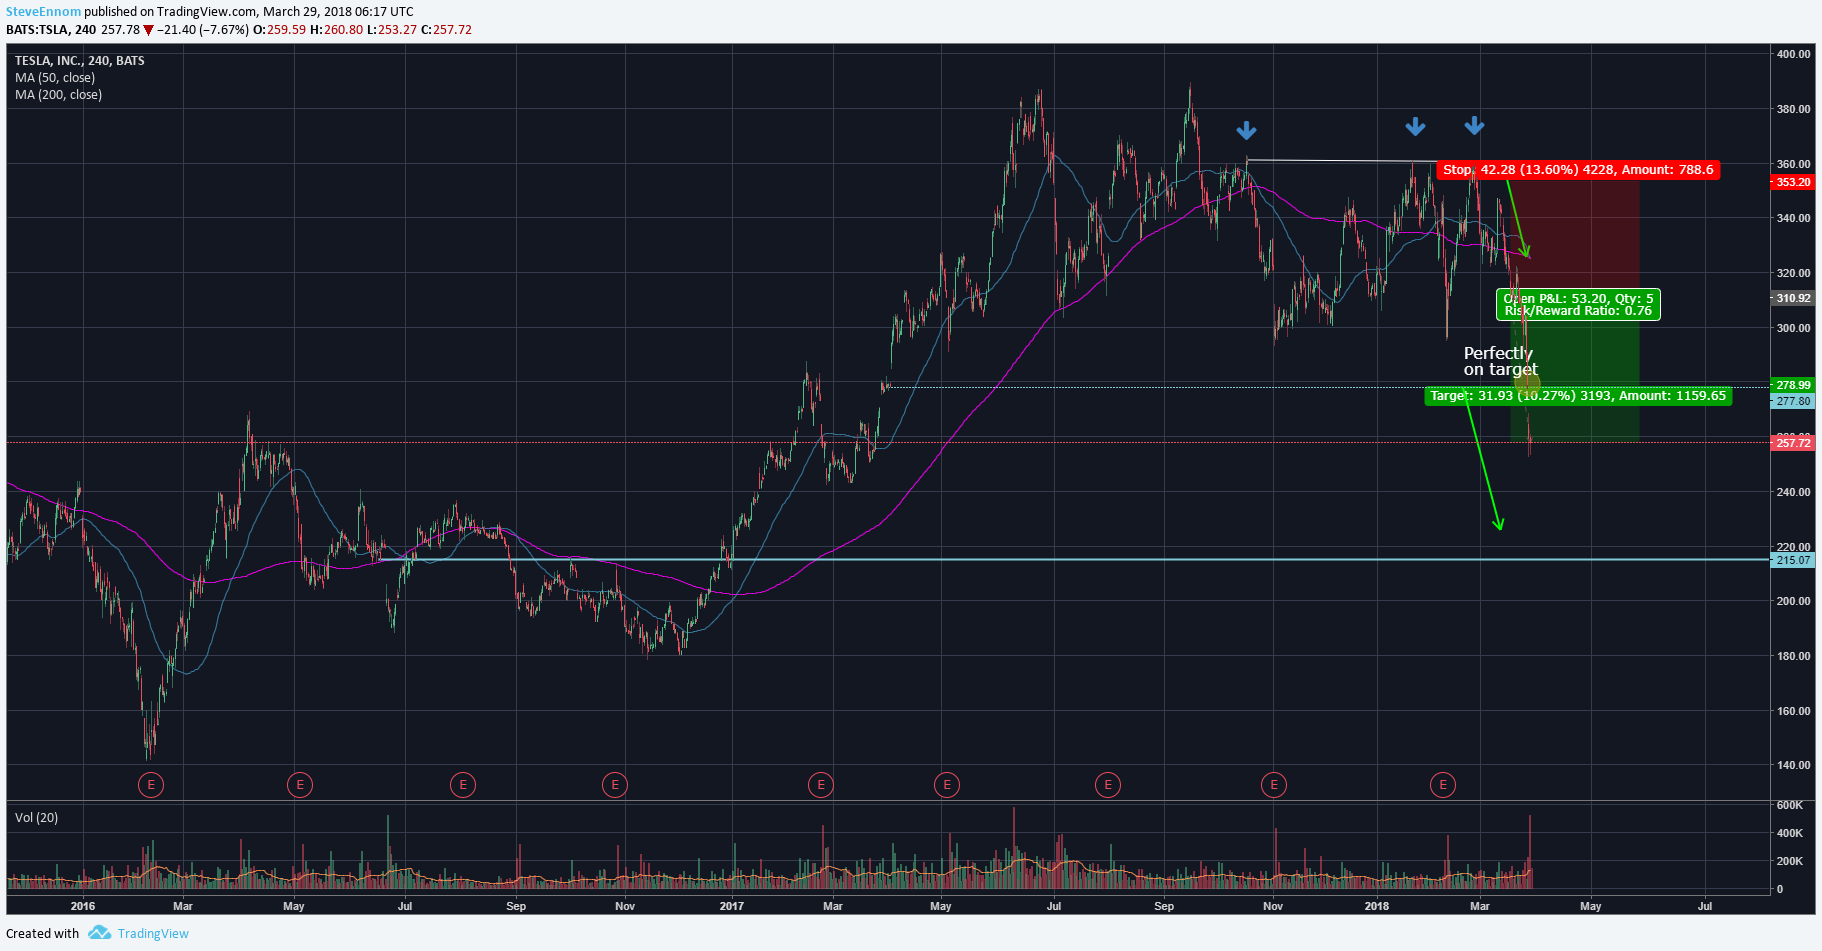The image size is (1822, 951).
Task: Click the H:260.80 high value
Action: tap(337, 30)
